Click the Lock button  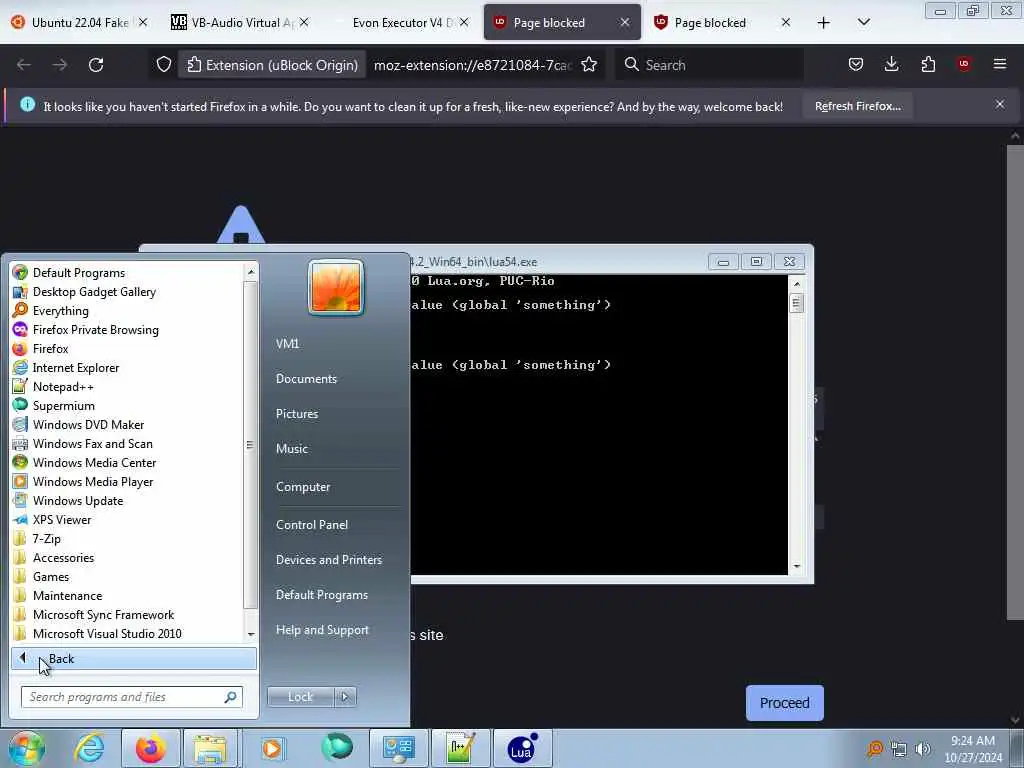[x=300, y=697]
